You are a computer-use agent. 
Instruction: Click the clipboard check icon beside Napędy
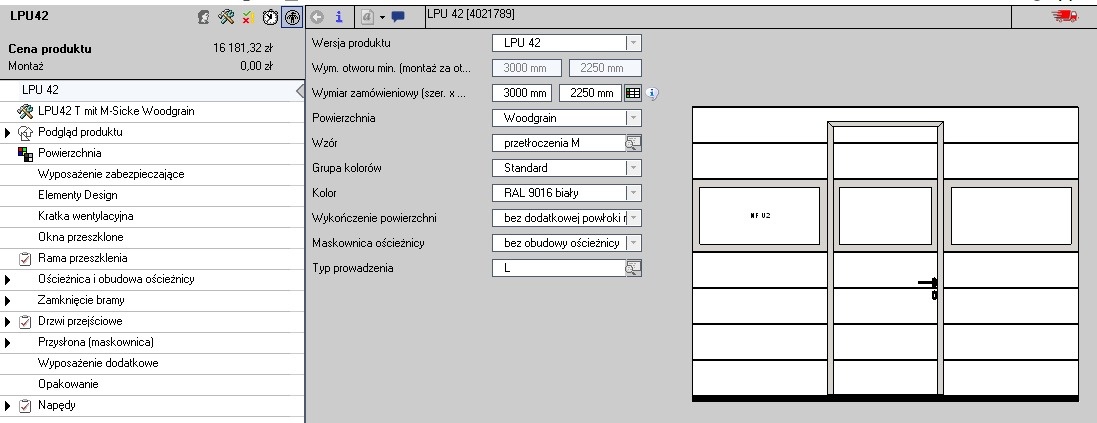pos(25,406)
